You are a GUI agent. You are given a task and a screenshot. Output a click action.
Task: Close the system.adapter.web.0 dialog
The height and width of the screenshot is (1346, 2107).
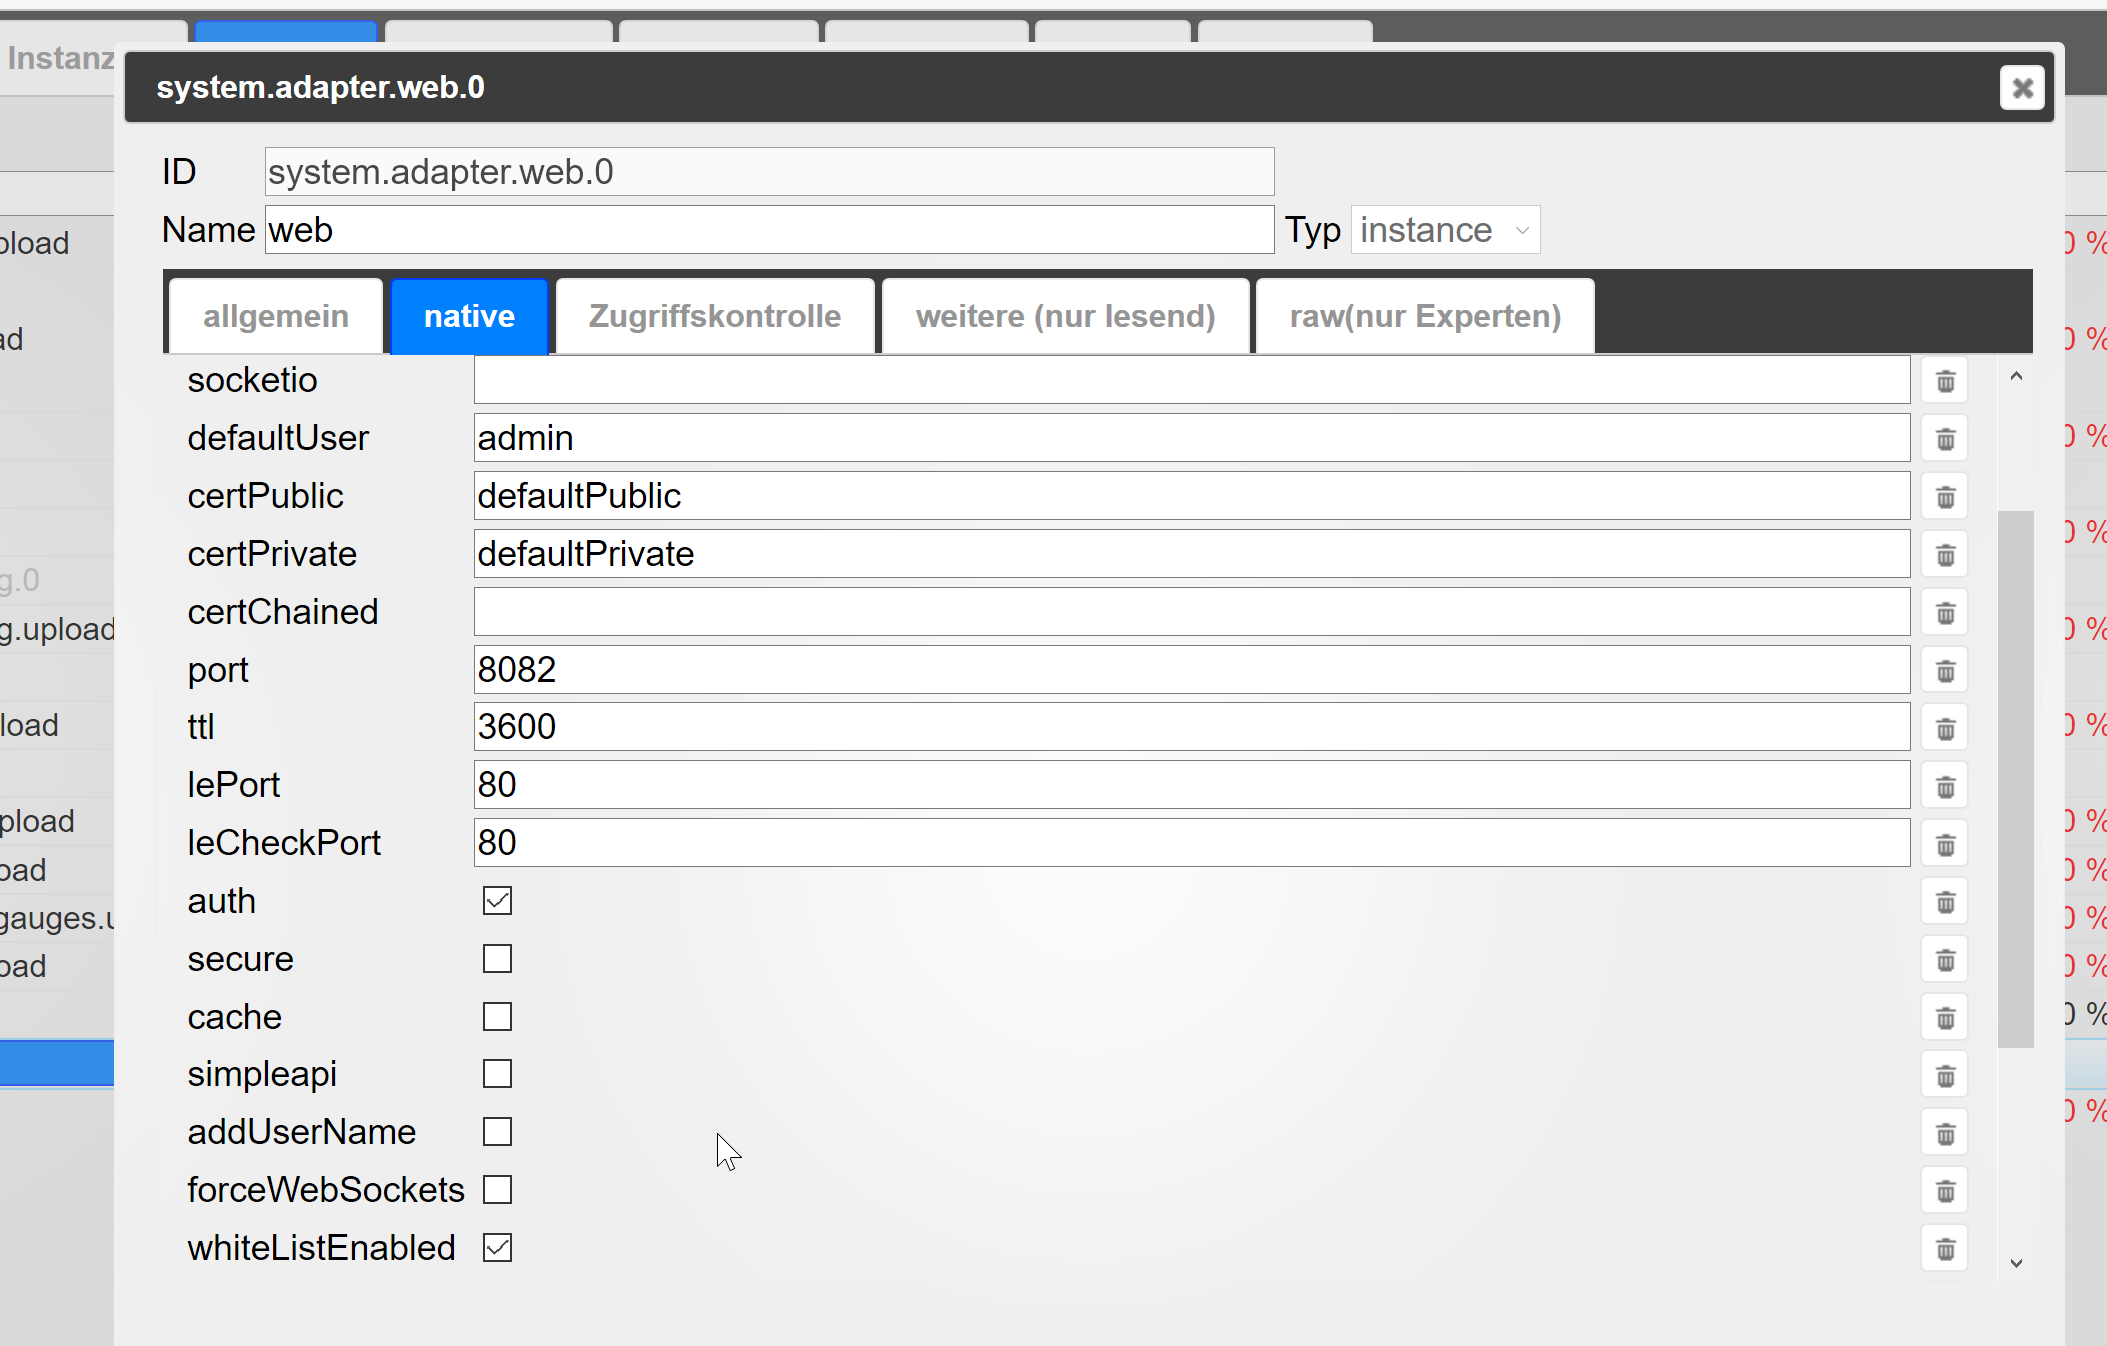pyautogui.click(x=2022, y=88)
